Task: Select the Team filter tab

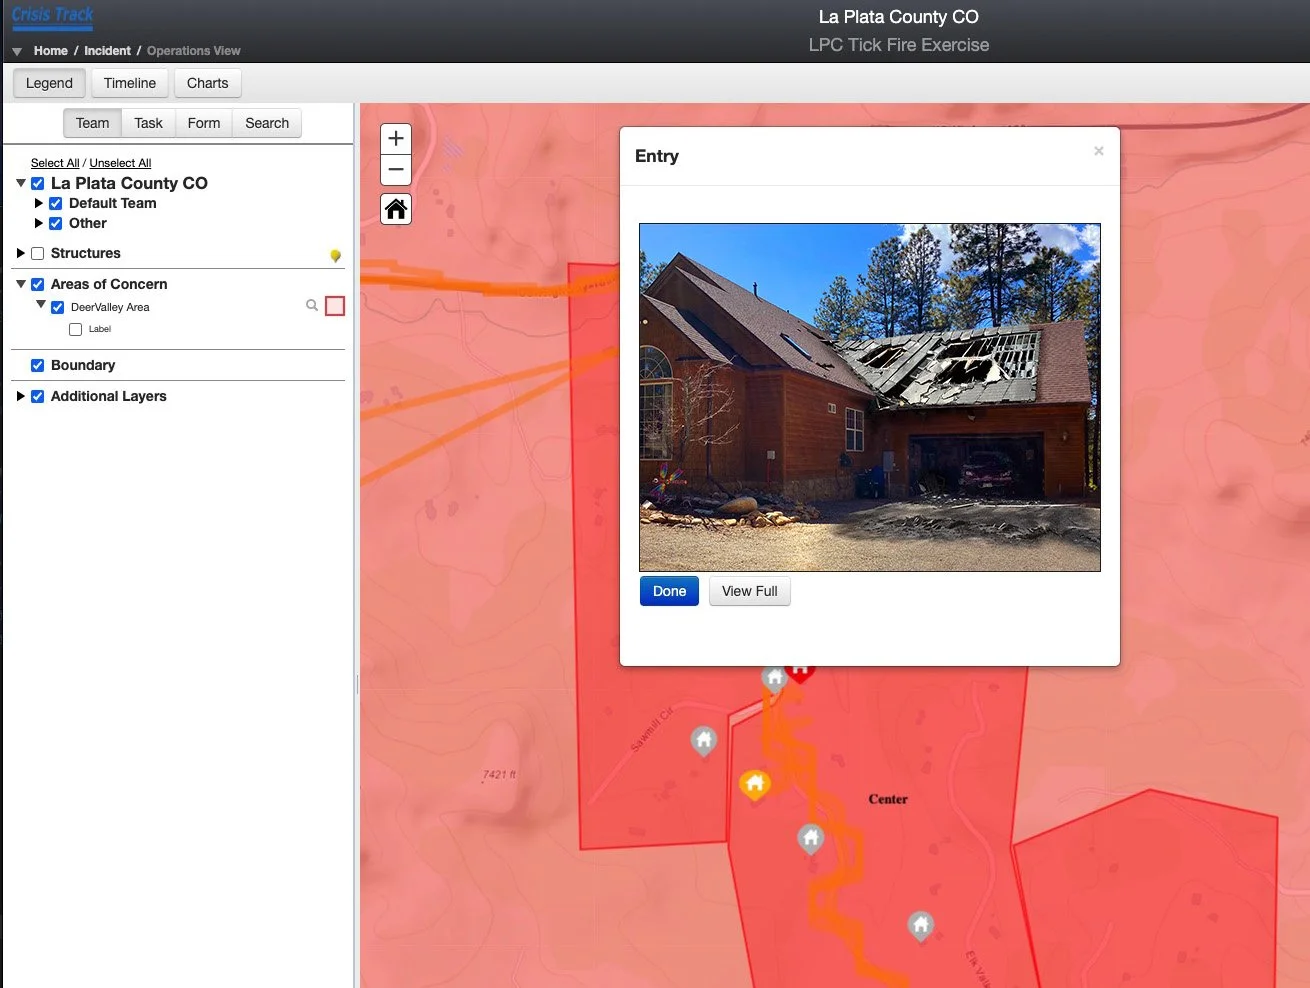Action: pos(92,123)
